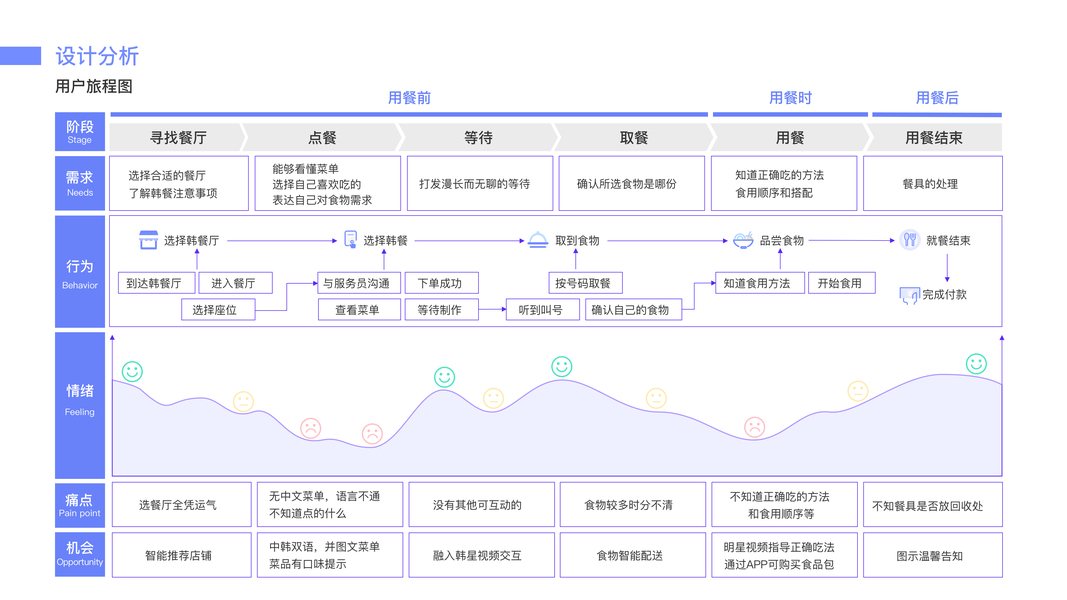Click the 进入餐厅 behavior box
This screenshot has width=1067, height=600.
(x=235, y=283)
